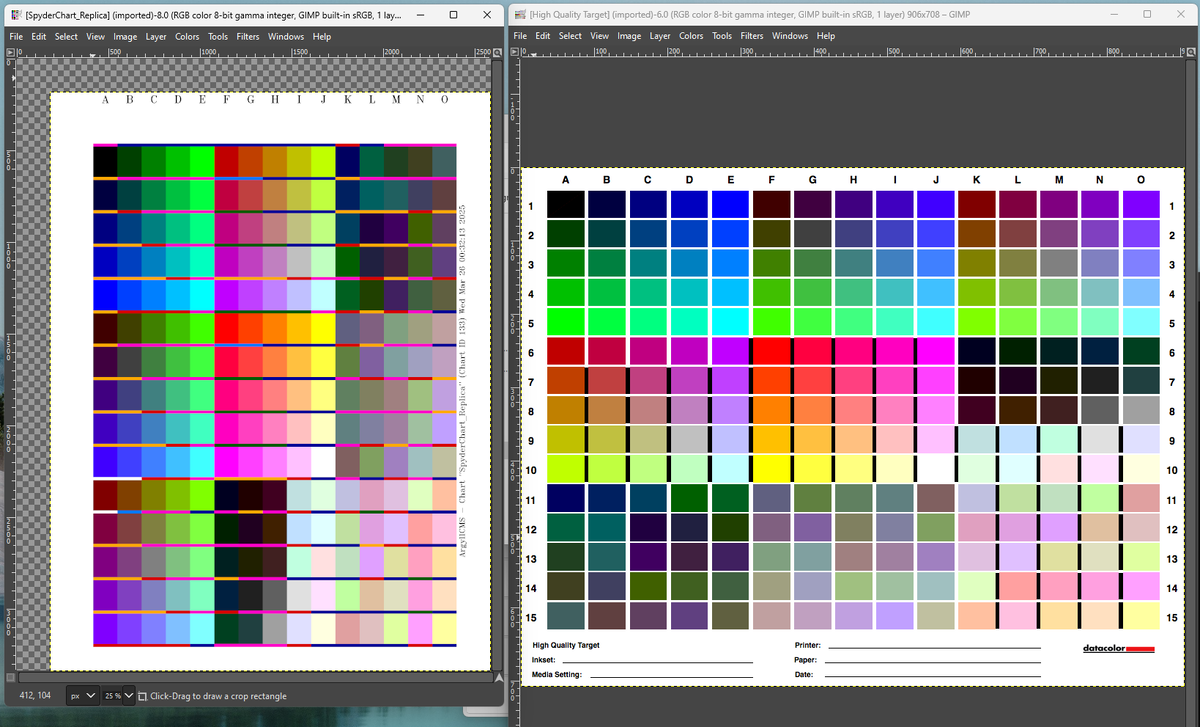Click horizontal scrollbar of SpyderChart_Replica window
The image size is (1200, 727).
tap(250, 678)
